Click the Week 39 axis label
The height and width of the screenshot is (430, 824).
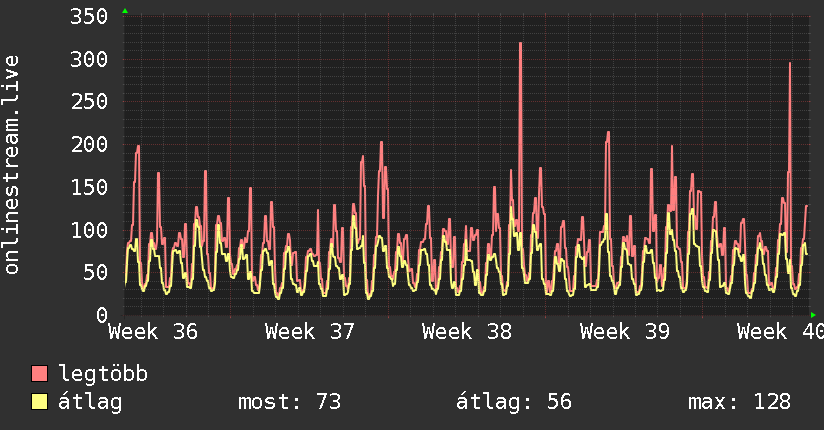pos(625,332)
